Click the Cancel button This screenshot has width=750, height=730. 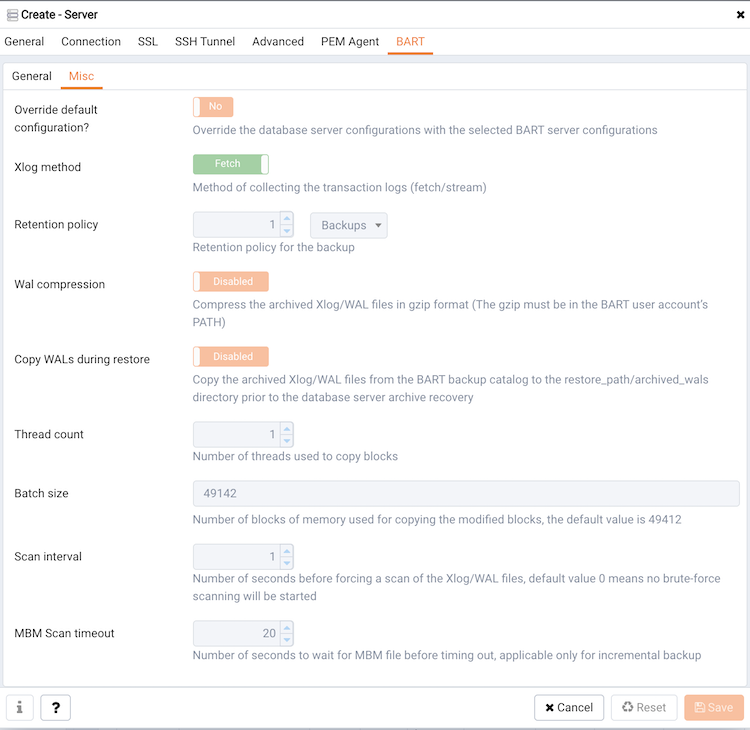(x=569, y=707)
